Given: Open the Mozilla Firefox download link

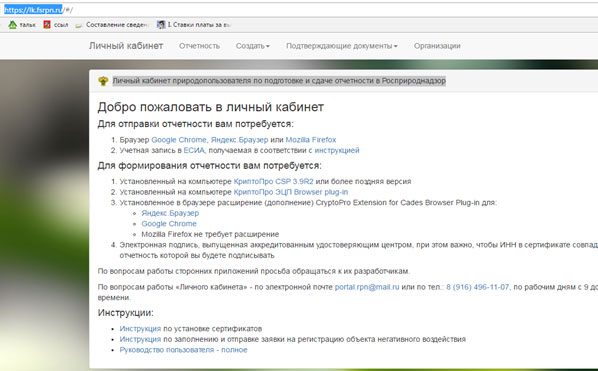Looking at the screenshot, I should point(311,140).
